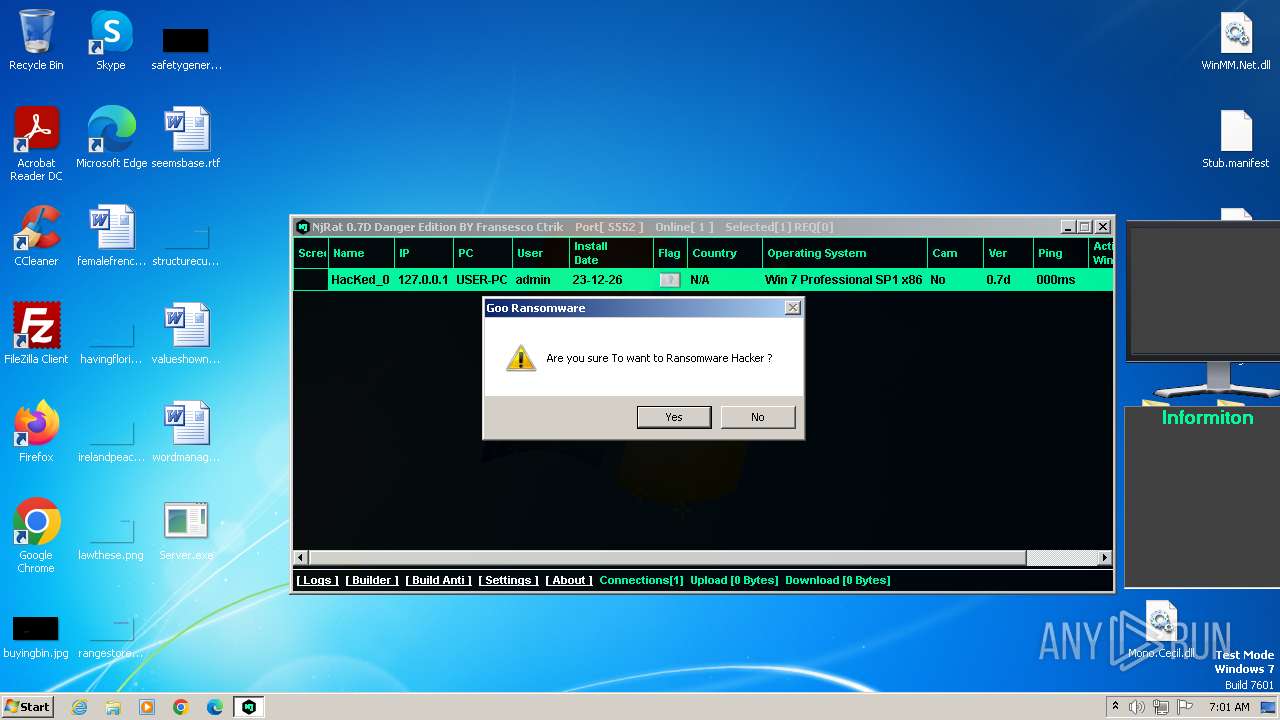Viewport: 1280px width, 720px height.
Task: Open the About menu link
Action: coord(569,580)
